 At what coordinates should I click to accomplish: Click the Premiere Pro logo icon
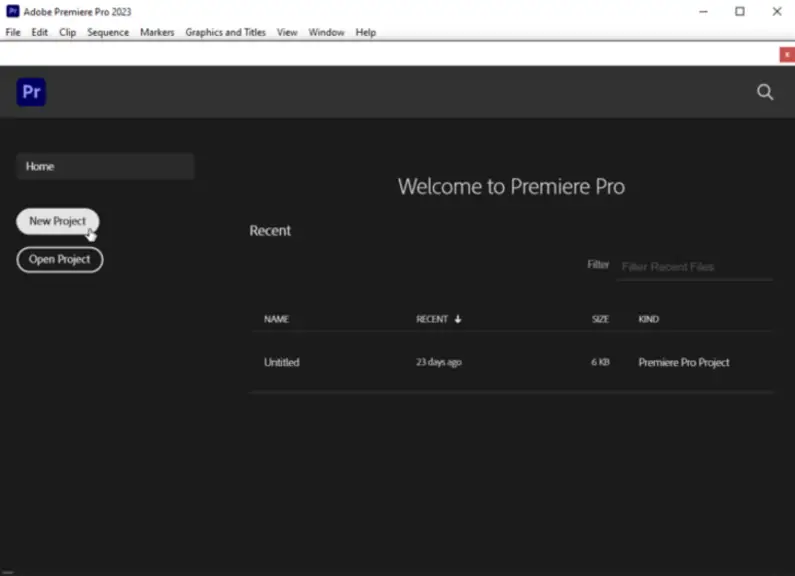pyautogui.click(x=31, y=92)
